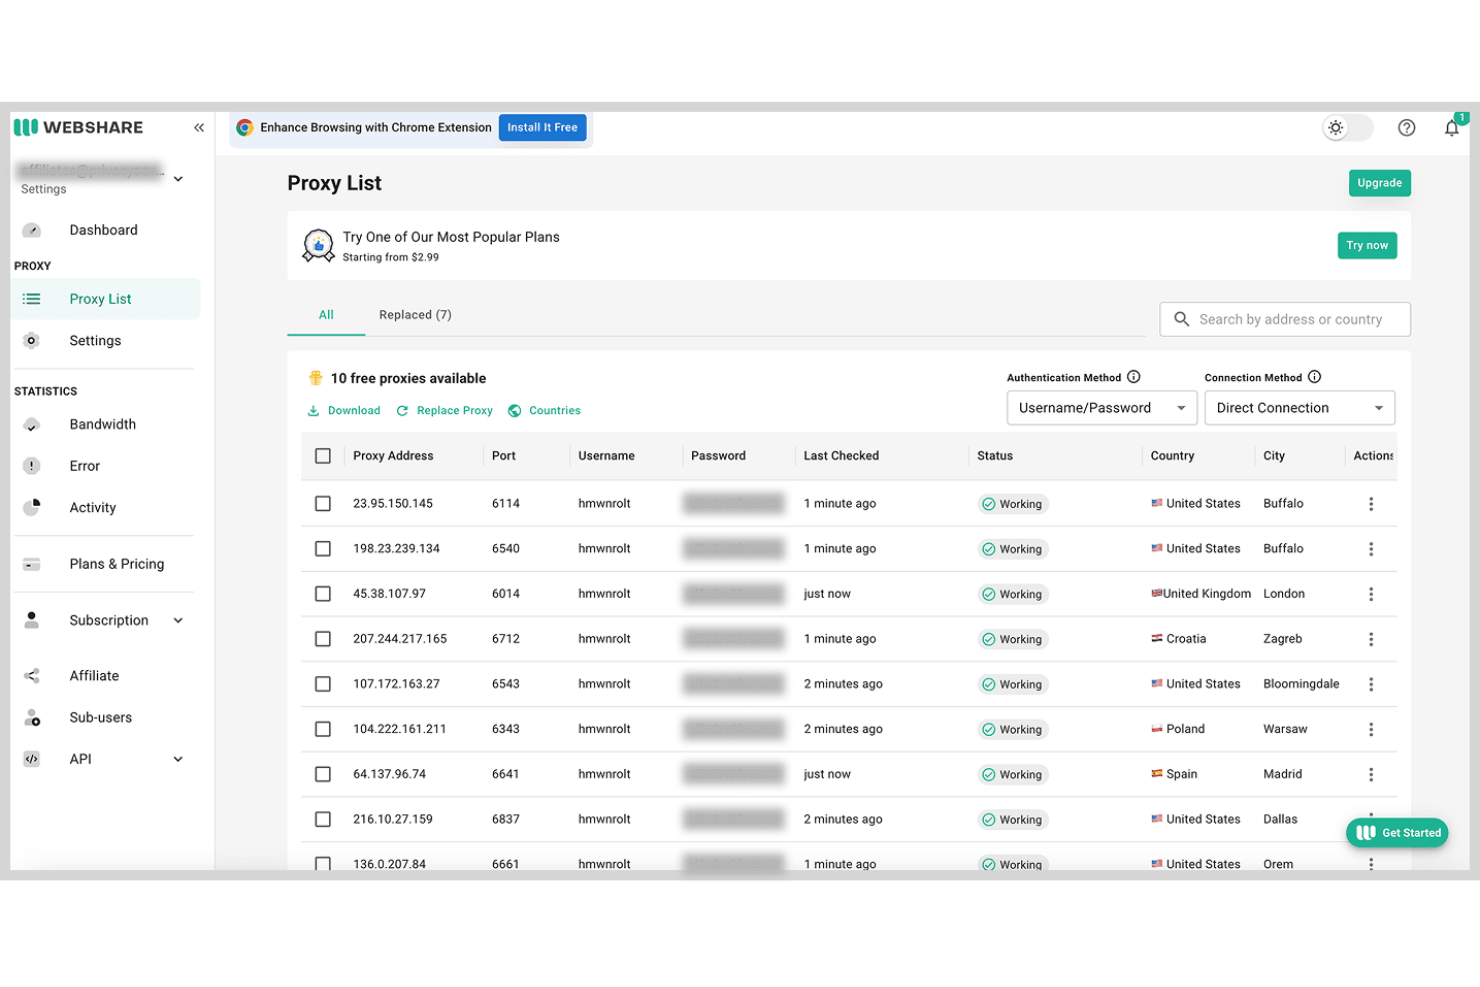Open actions menu for 23.95.150.145 row

click(x=1371, y=504)
